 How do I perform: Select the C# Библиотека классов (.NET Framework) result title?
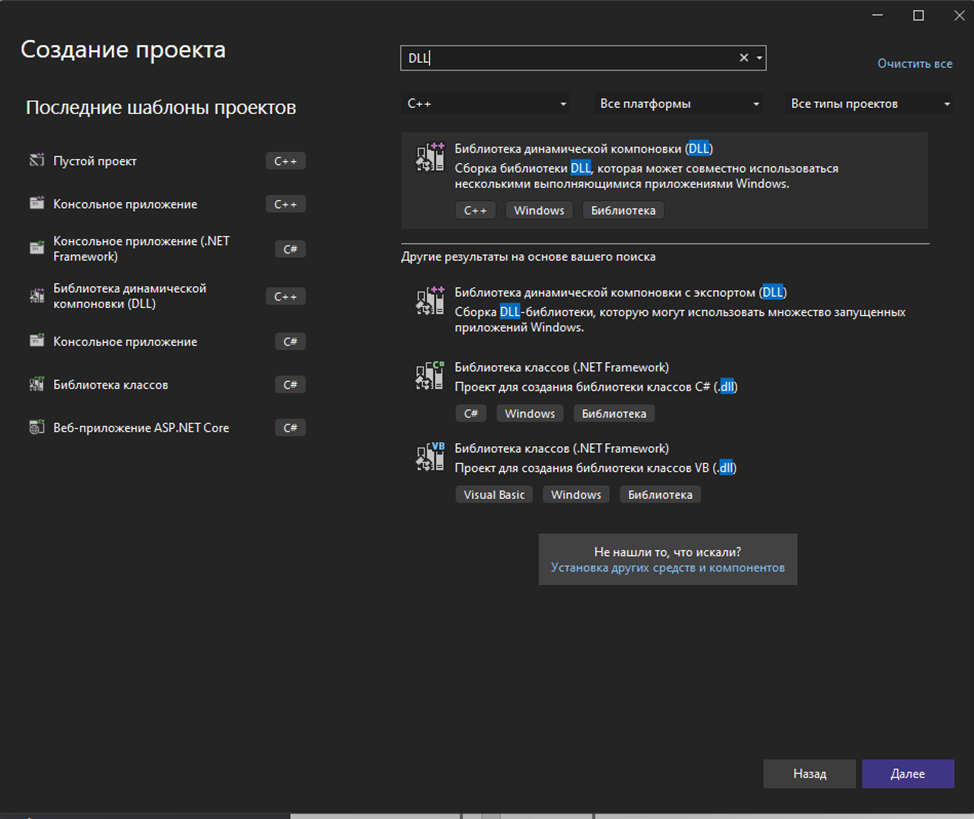562,367
